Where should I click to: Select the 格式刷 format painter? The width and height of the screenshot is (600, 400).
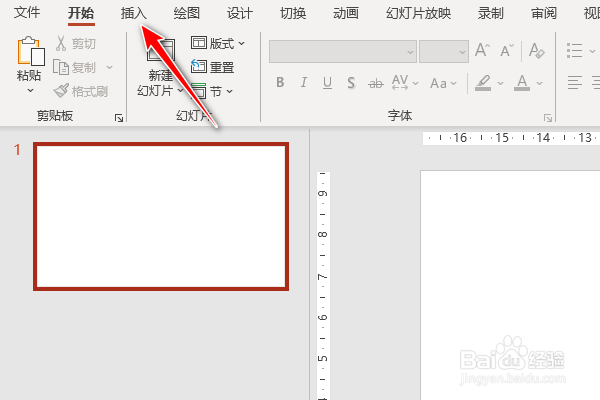coord(81,91)
